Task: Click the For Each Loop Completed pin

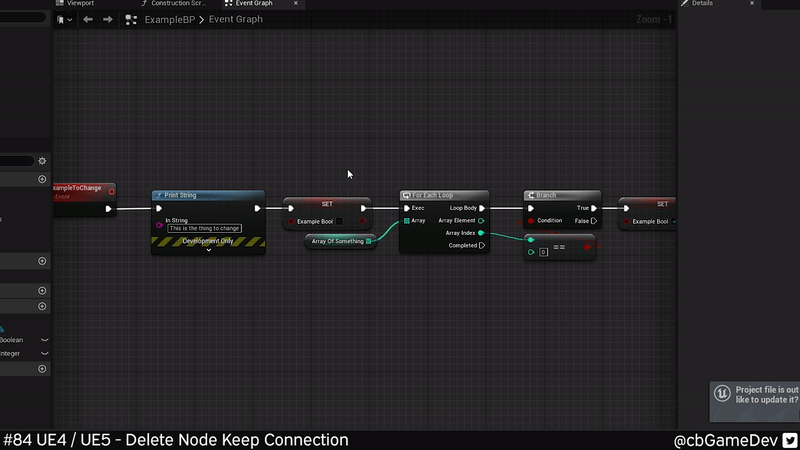Action: (x=482, y=245)
